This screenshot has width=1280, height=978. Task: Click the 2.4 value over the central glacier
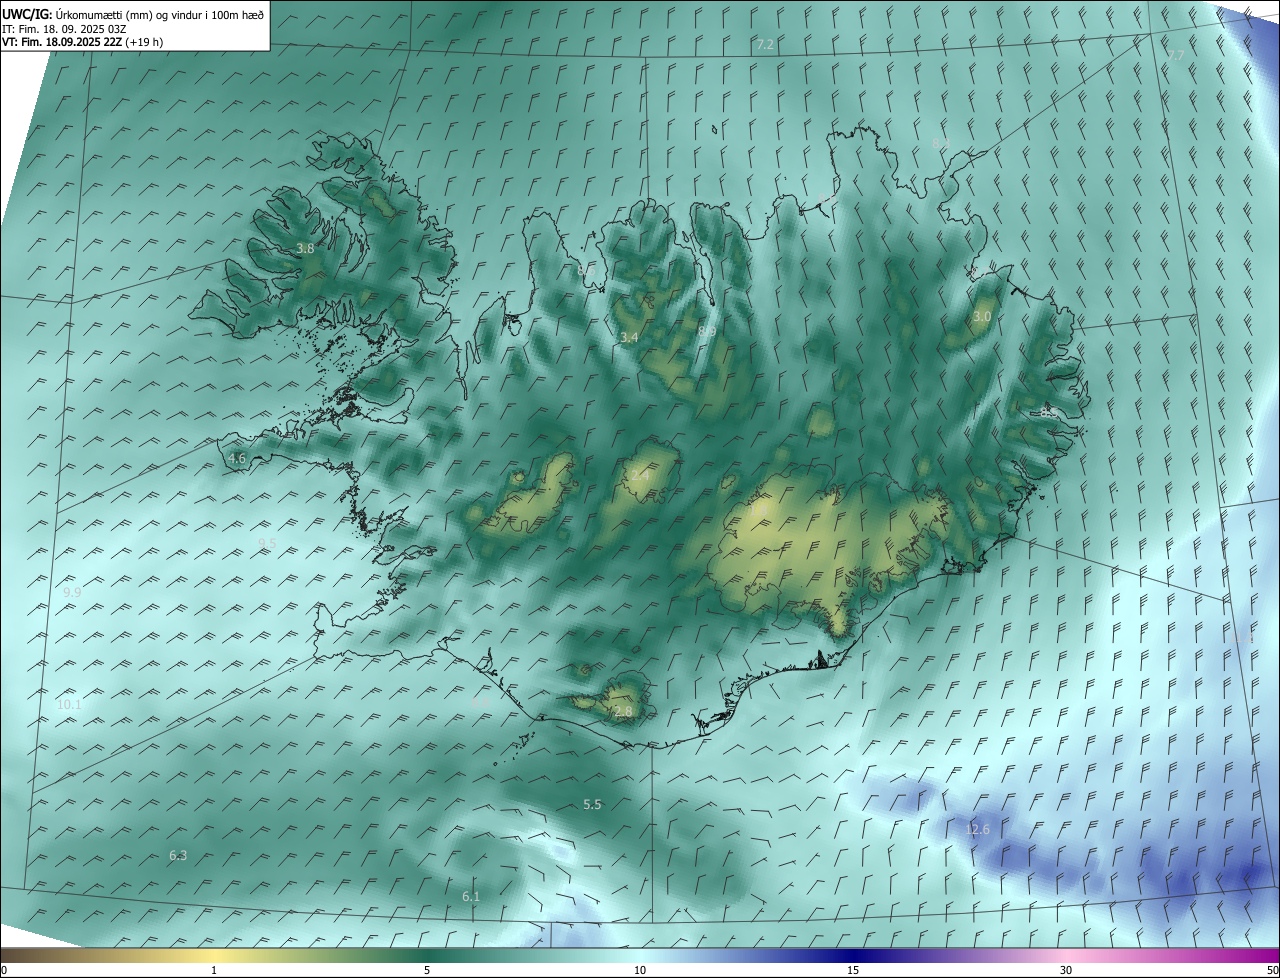pyautogui.click(x=640, y=476)
